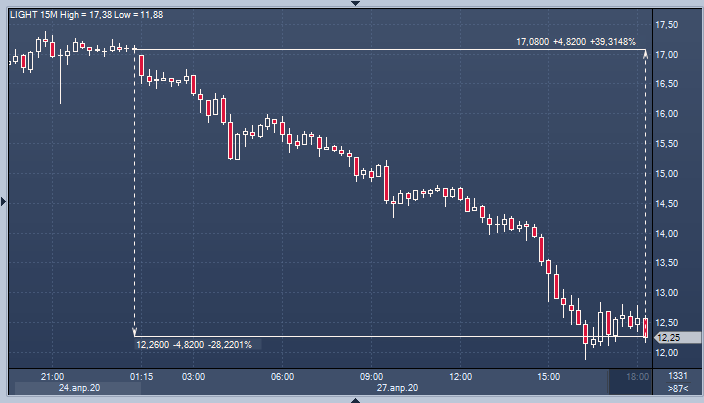Viewport: 704px width, 403px height.
Task: Click the bottom center collapse arrow
Action: [352, 399]
